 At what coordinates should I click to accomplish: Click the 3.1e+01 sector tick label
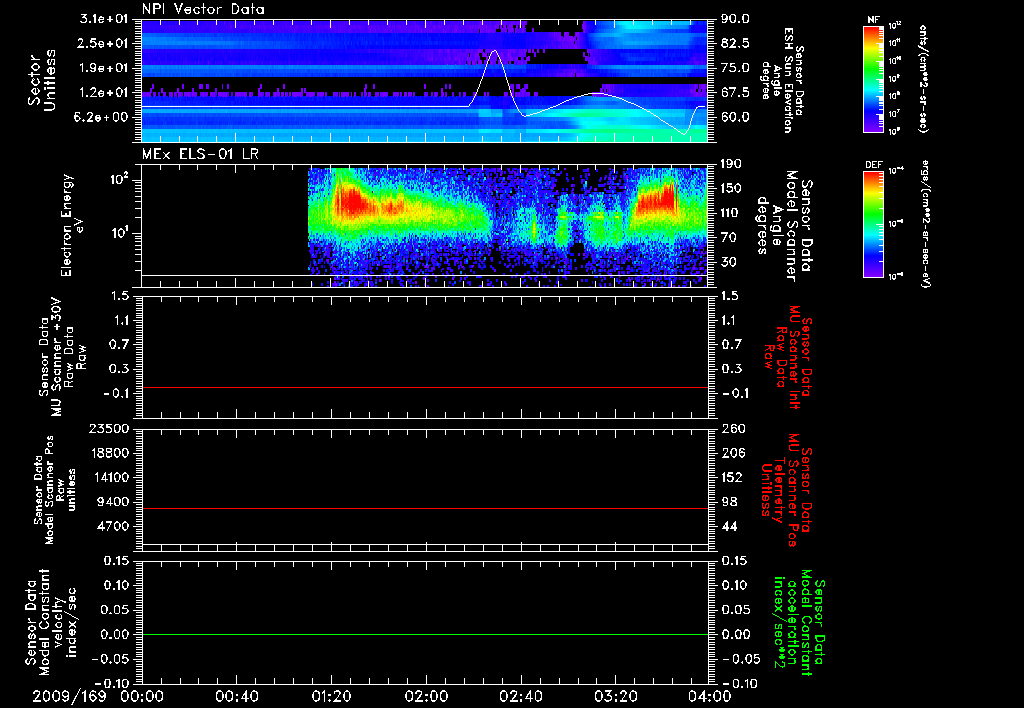pos(105,19)
